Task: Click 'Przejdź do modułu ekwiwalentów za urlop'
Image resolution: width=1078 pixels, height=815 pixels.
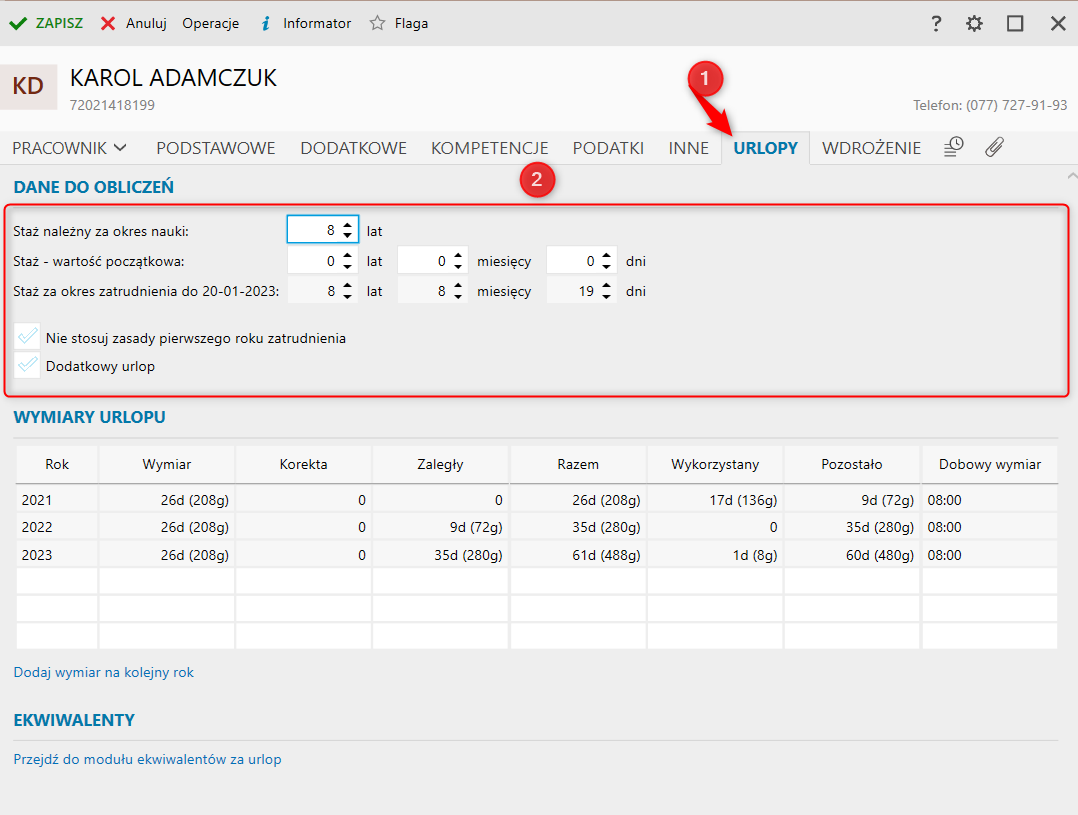Action: [147, 759]
